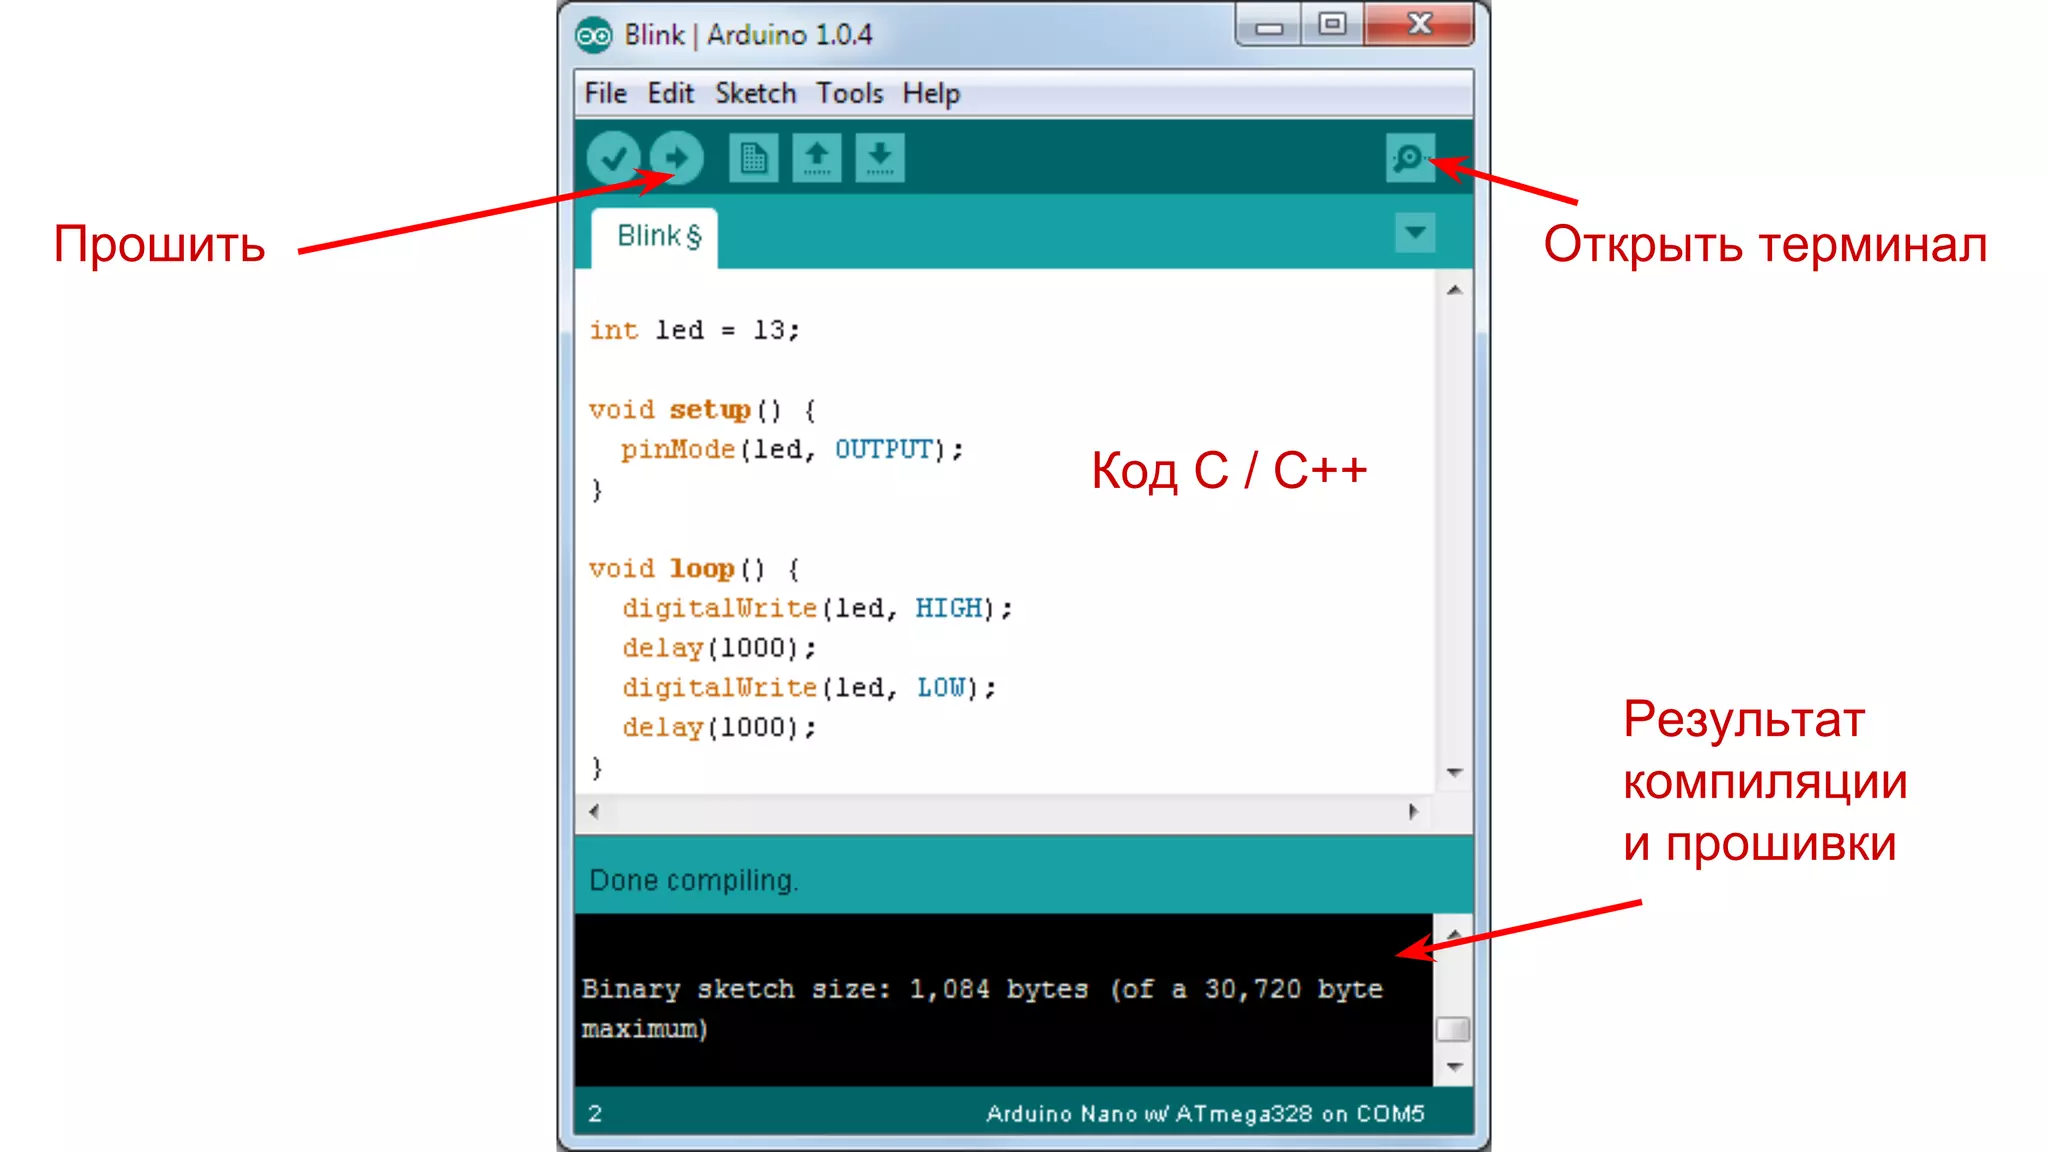
Task: Click the Upload arrow icon
Action: tap(677, 158)
